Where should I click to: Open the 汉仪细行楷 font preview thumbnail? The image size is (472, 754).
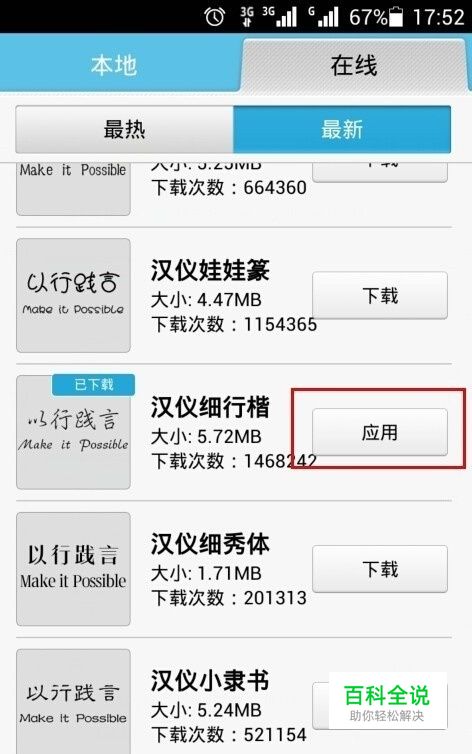73,432
